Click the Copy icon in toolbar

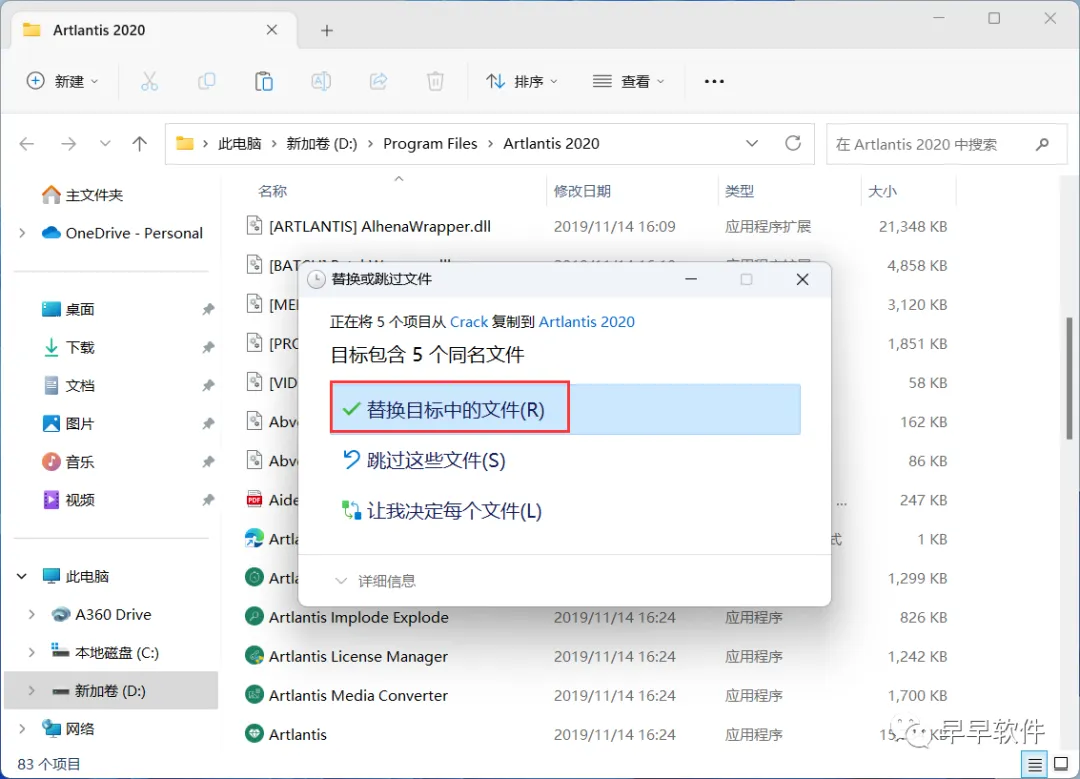tap(207, 81)
